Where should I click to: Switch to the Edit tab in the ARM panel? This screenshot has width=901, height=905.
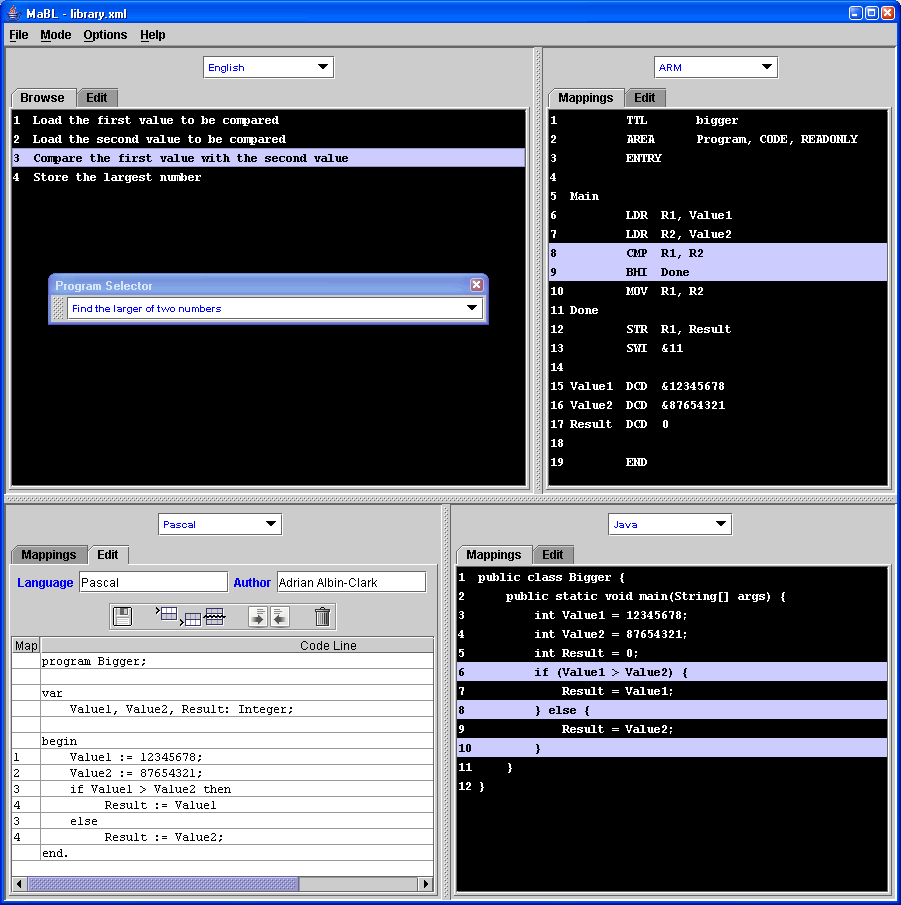click(645, 98)
